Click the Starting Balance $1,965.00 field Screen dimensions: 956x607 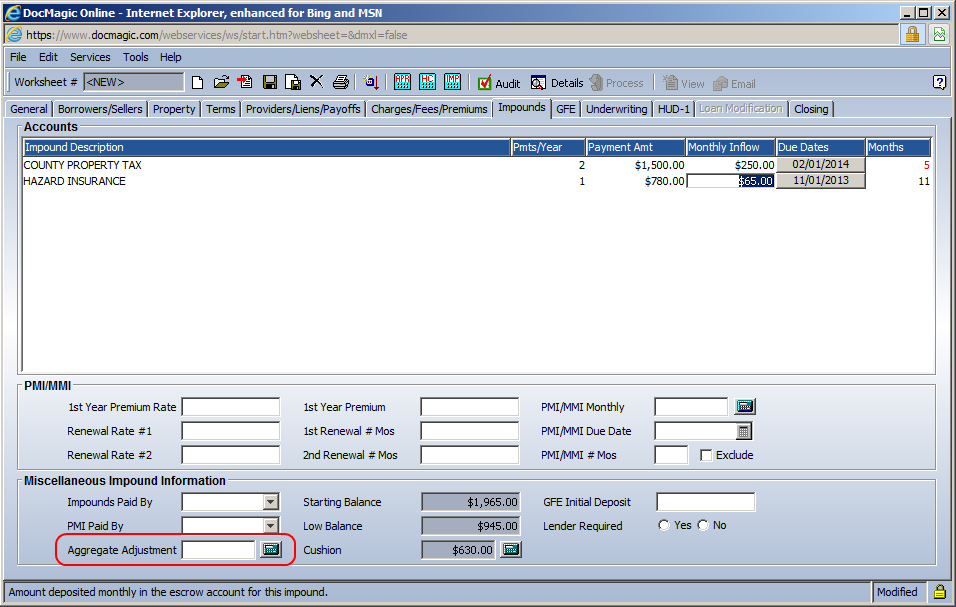[x=470, y=502]
